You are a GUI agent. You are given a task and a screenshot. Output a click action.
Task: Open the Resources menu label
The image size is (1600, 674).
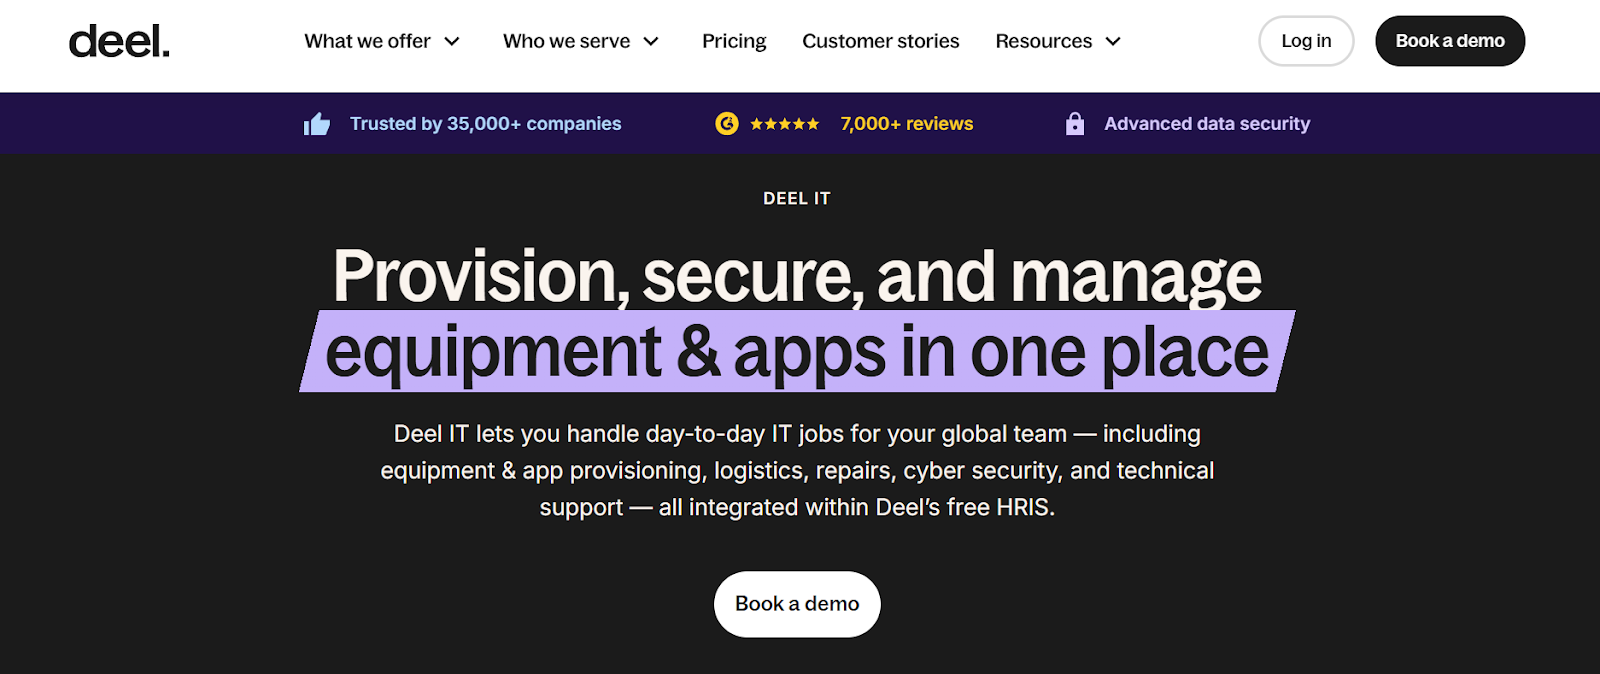pos(1043,41)
